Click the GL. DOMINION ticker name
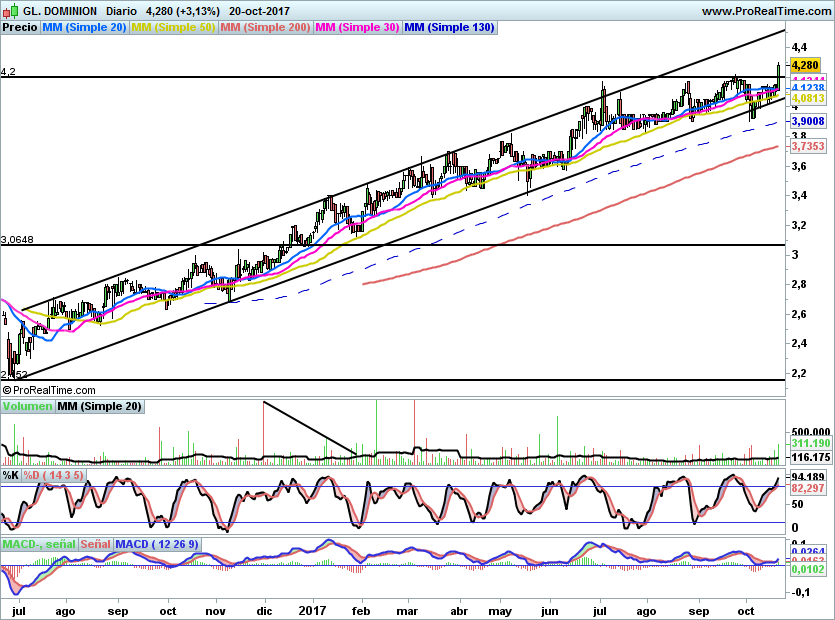The image size is (835, 620). click(x=60, y=11)
